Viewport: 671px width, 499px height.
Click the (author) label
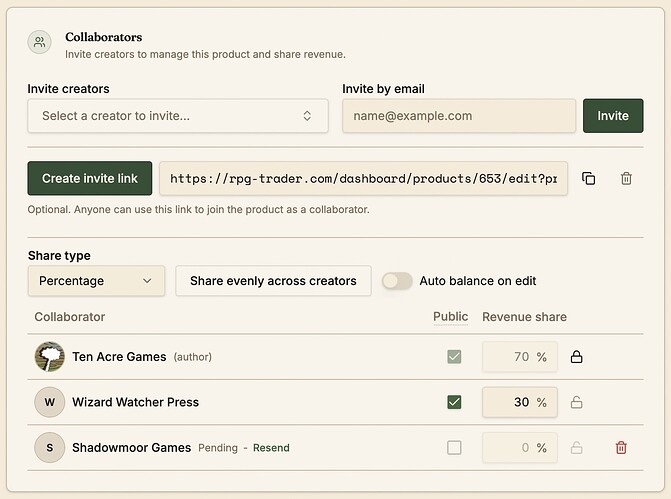click(193, 357)
